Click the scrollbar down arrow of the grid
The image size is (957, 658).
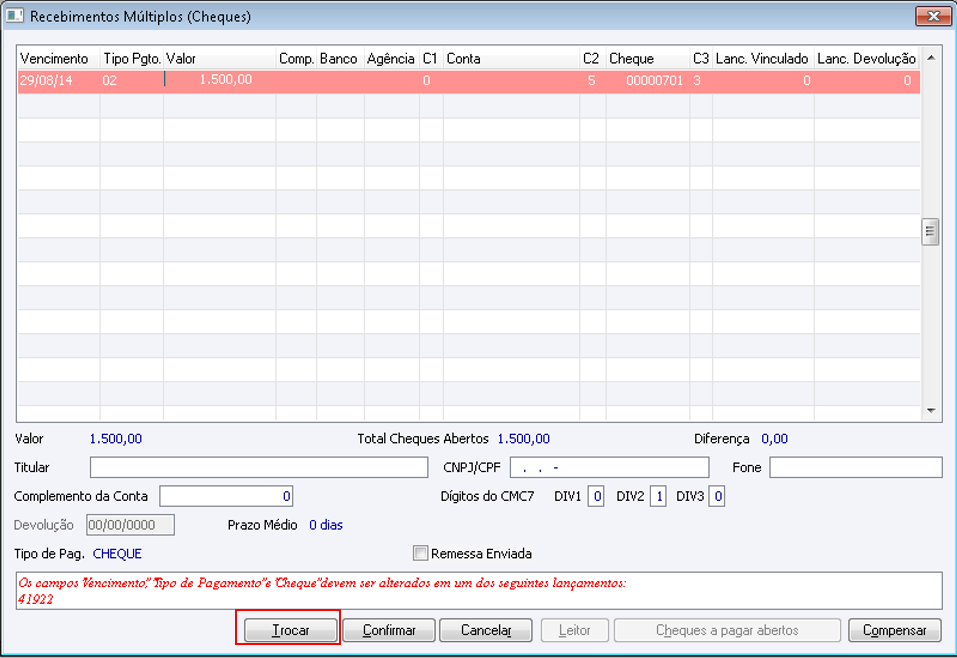(x=931, y=410)
